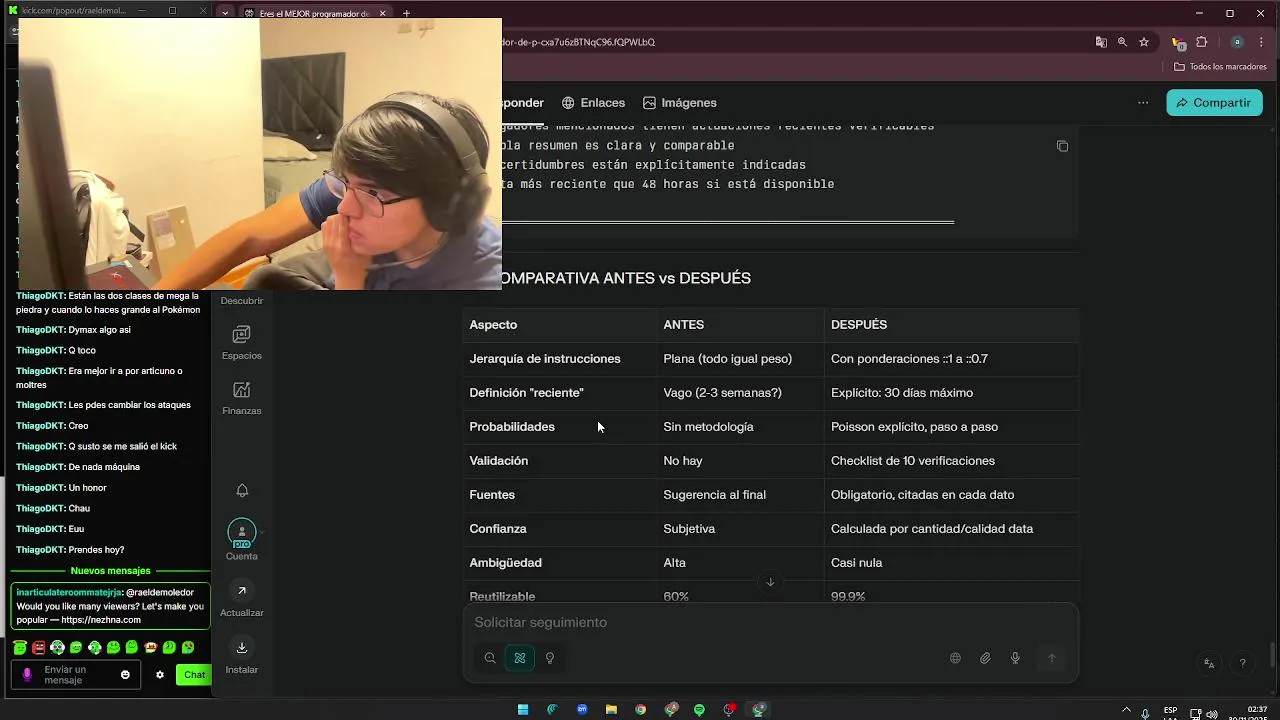Click the 'Poisson explícito, paso a paso' cell
Viewport: 1280px width, 720px height.
point(914,427)
